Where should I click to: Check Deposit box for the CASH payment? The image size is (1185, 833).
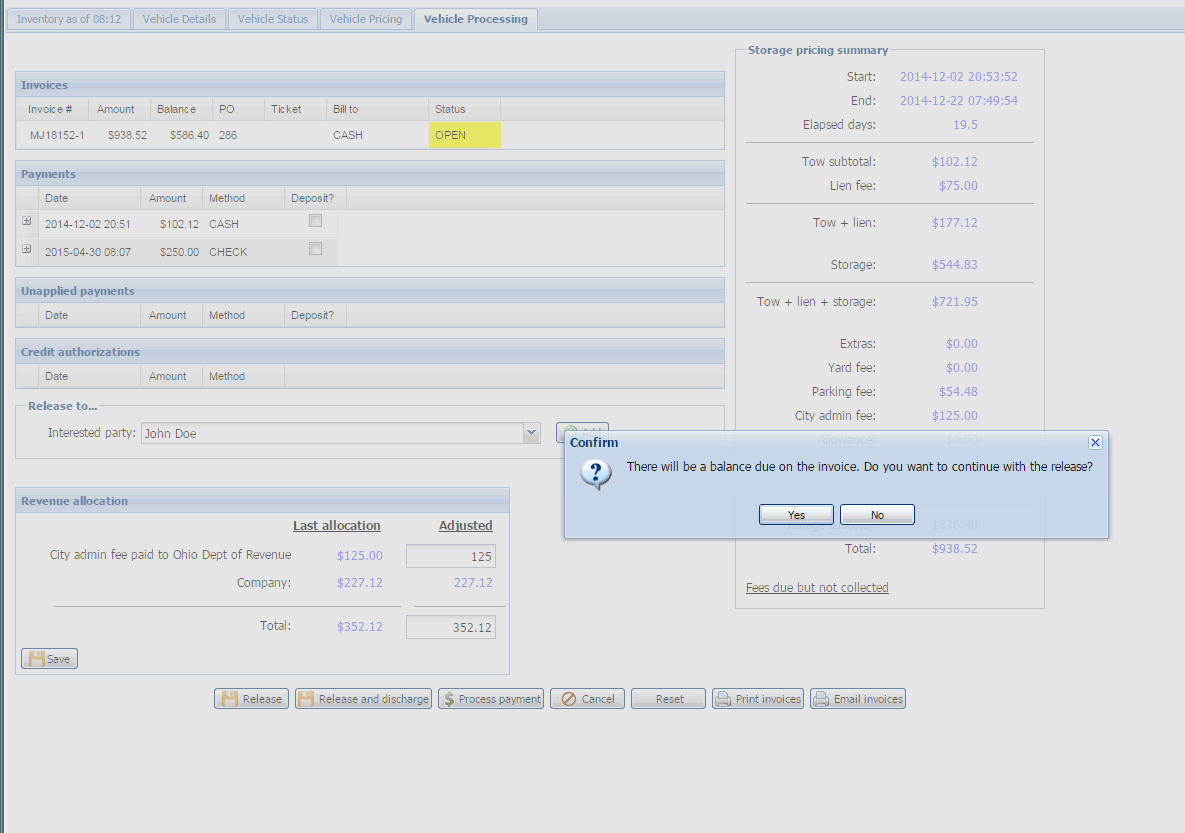(316, 221)
